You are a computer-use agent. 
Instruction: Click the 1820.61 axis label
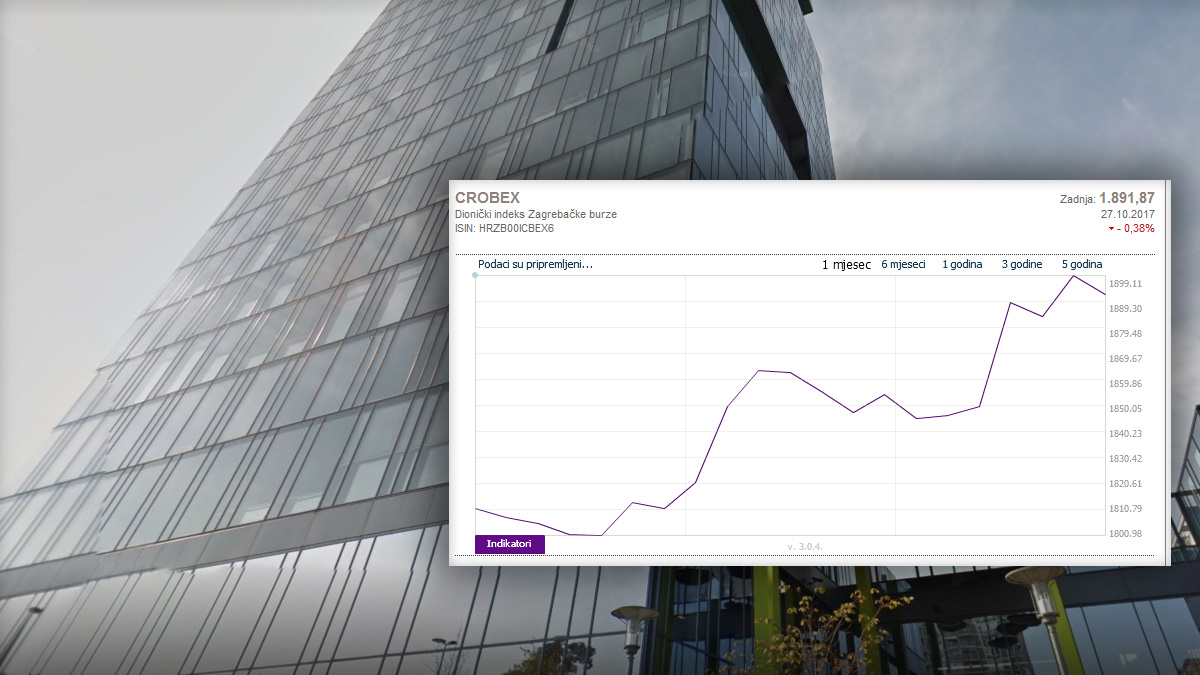tap(1126, 484)
